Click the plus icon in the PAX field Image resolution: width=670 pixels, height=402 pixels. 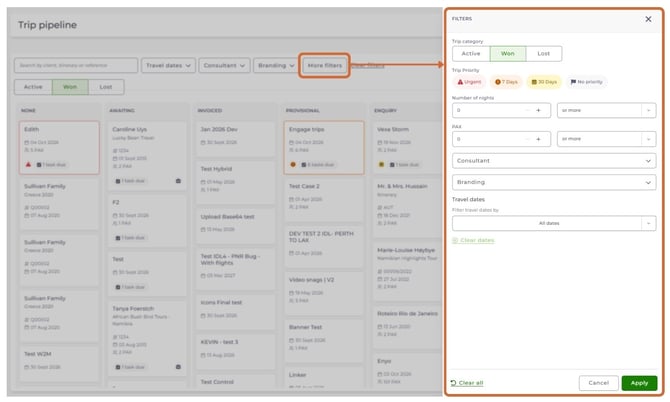coord(538,139)
